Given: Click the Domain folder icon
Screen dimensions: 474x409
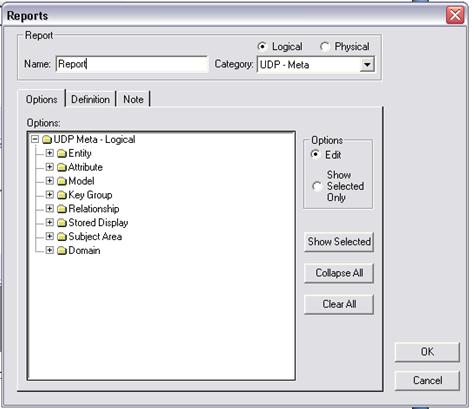Looking at the screenshot, I should click(x=62, y=251).
